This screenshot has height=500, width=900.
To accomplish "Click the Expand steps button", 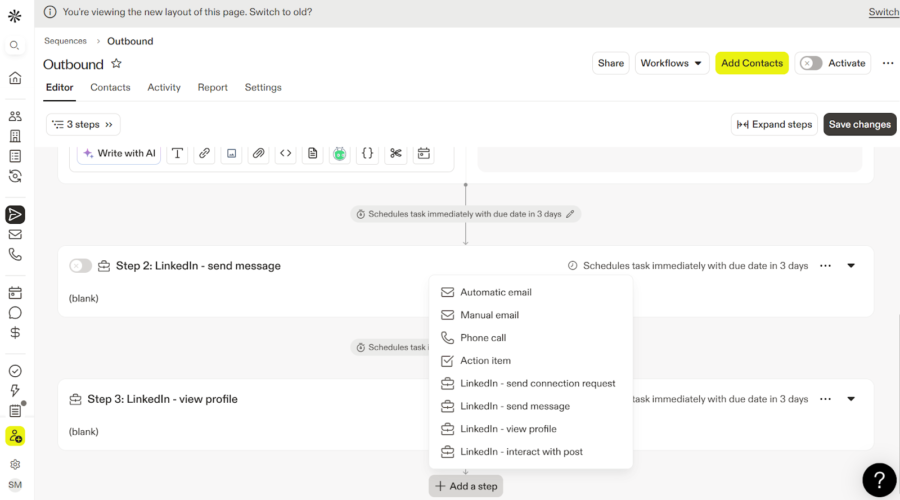I will pyautogui.click(x=774, y=125).
